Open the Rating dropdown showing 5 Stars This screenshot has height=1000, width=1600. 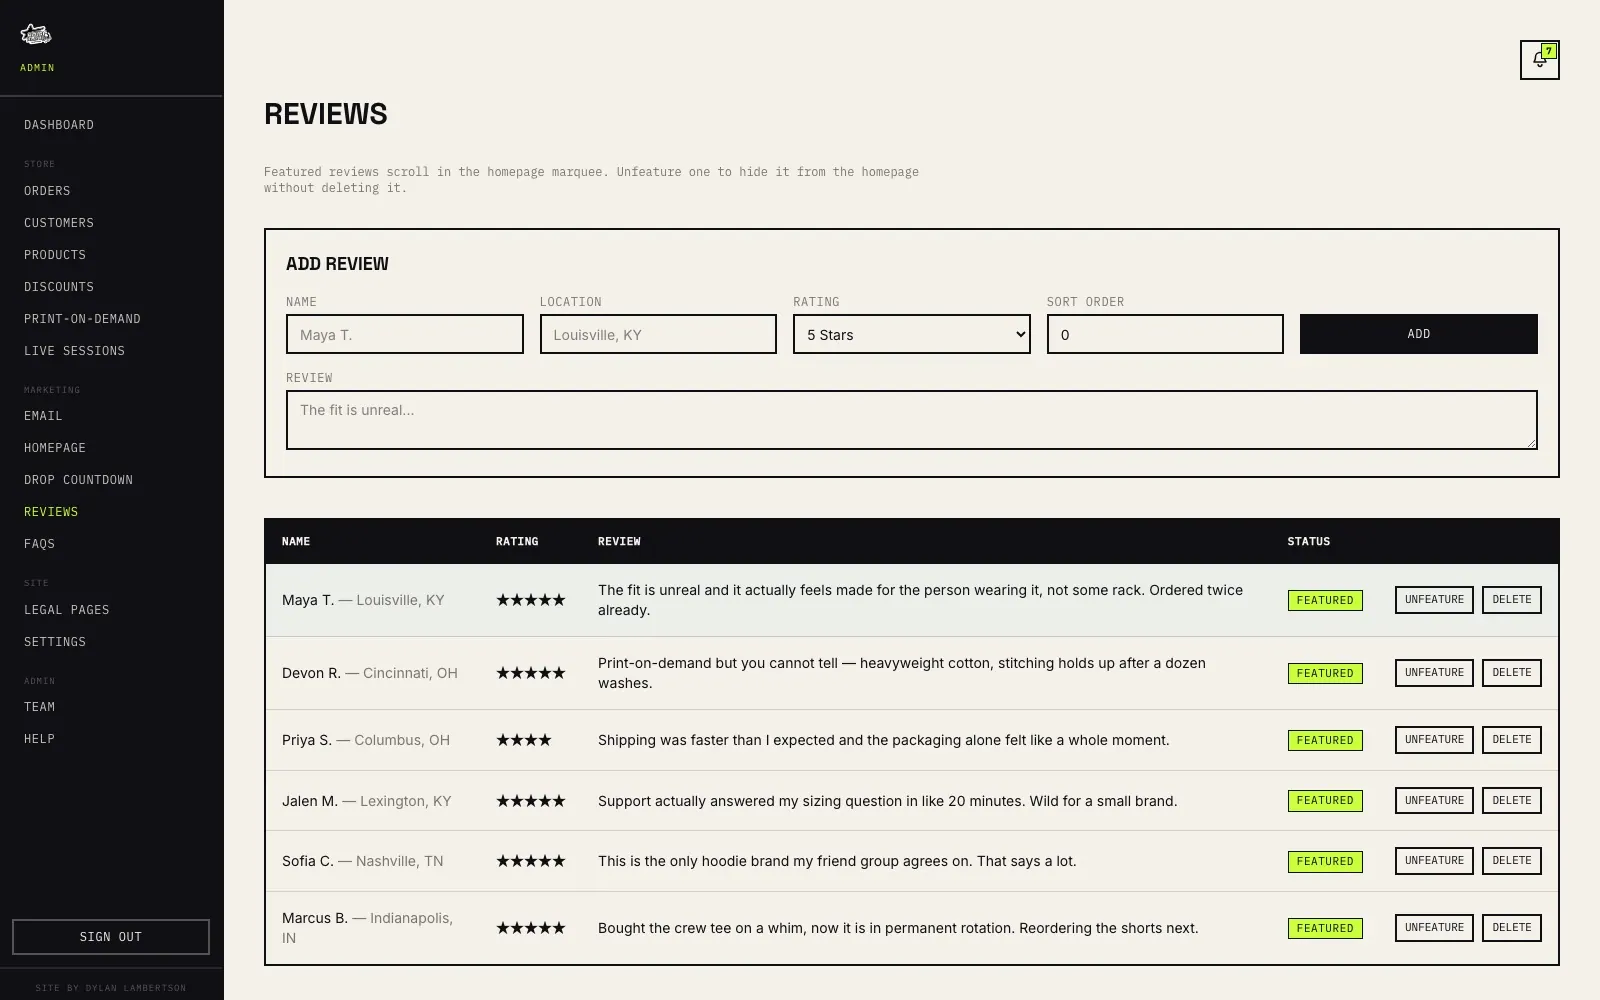tap(911, 334)
